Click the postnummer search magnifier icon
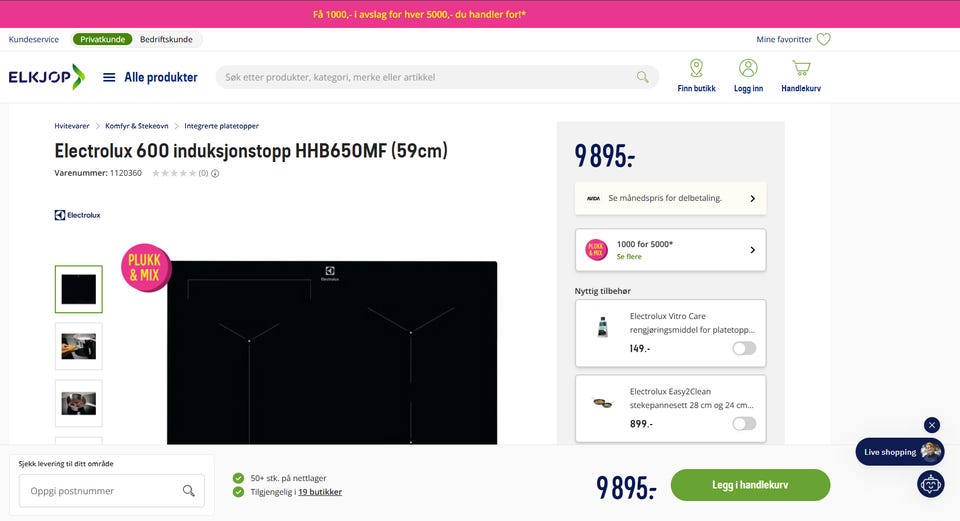The image size is (960, 521). [189, 490]
